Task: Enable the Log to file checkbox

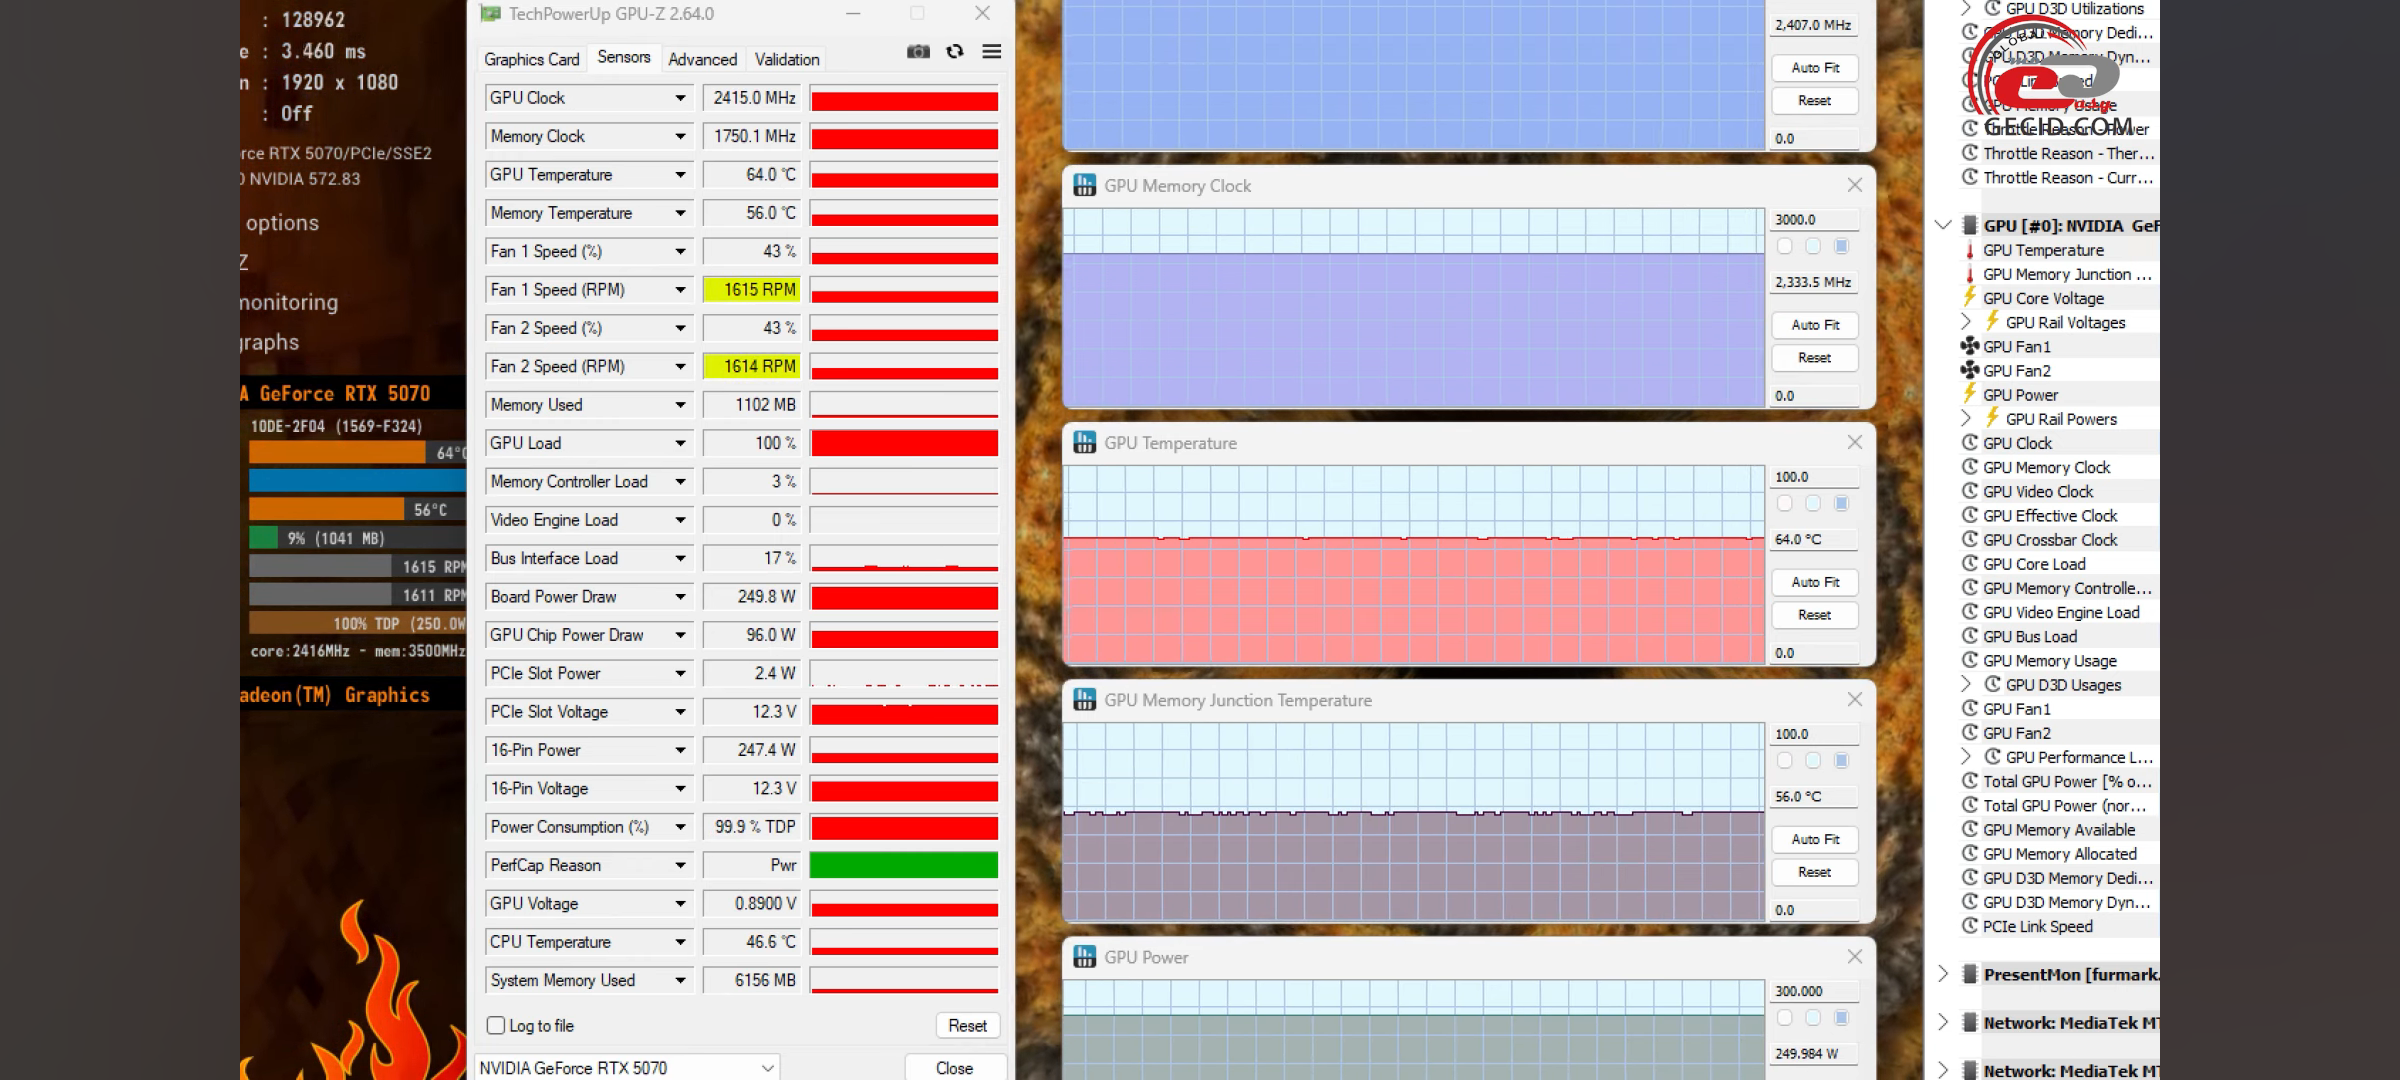Action: tap(496, 1025)
